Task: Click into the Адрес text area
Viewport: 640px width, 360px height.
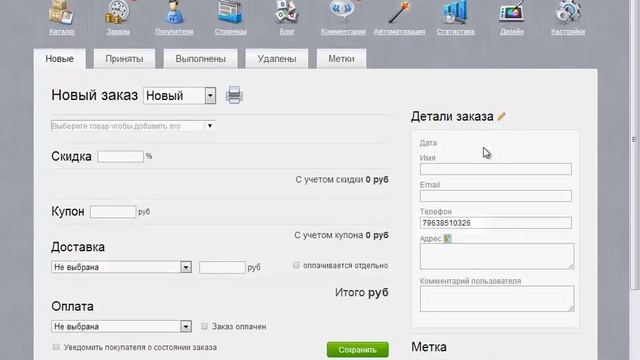Action: point(497,256)
